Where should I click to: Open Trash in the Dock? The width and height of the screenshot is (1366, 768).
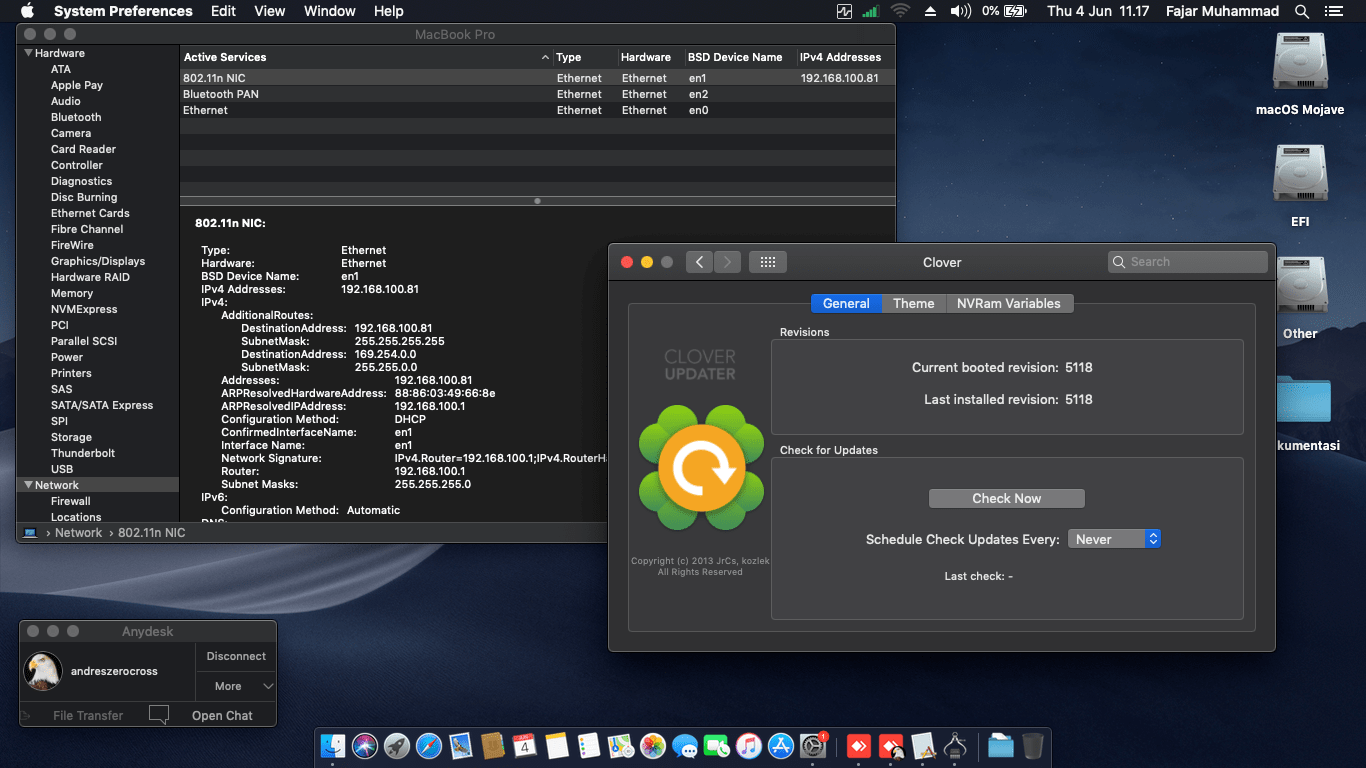point(1033,746)
